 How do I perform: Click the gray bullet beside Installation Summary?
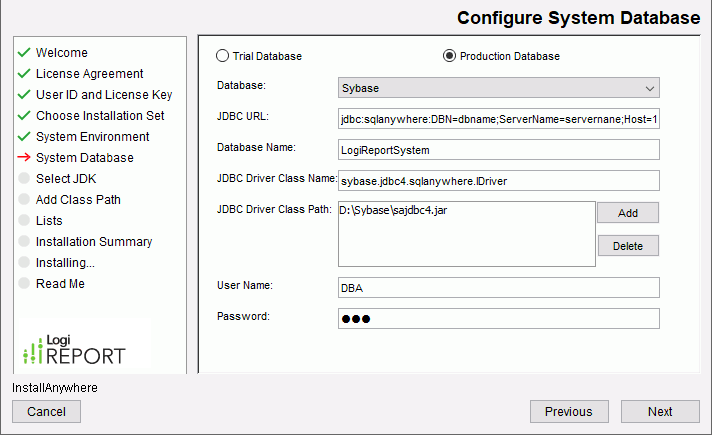tap(24, 242)
